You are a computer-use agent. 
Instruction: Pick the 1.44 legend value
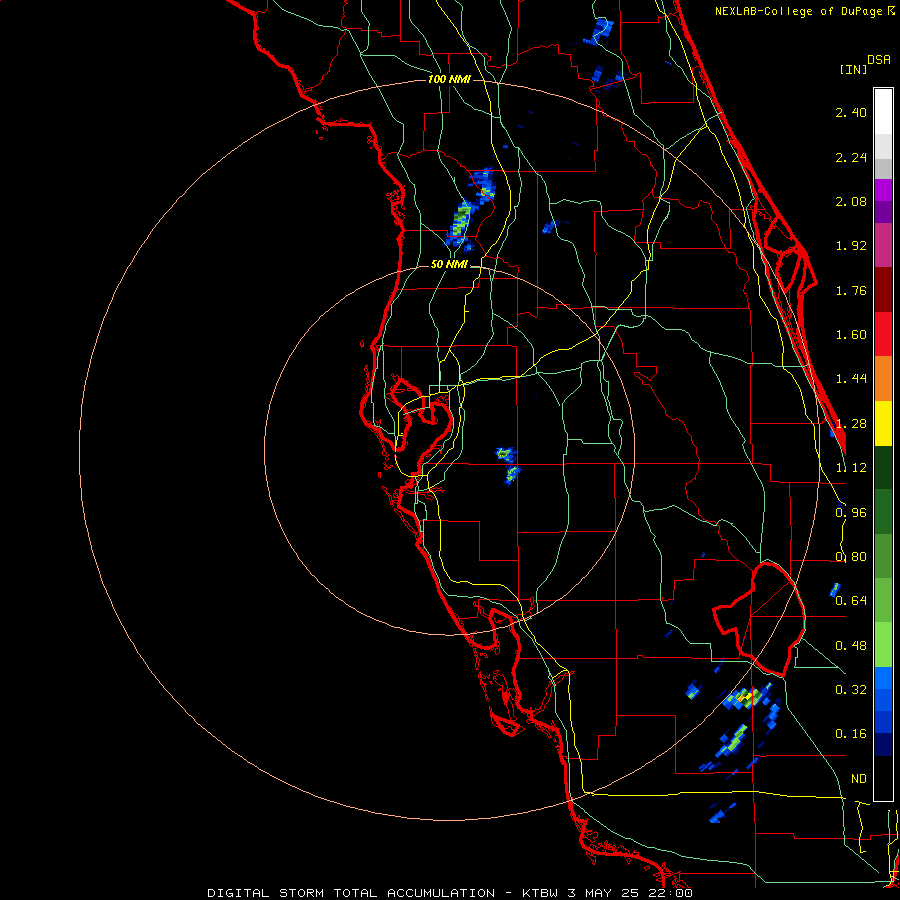tap(851, 379)
